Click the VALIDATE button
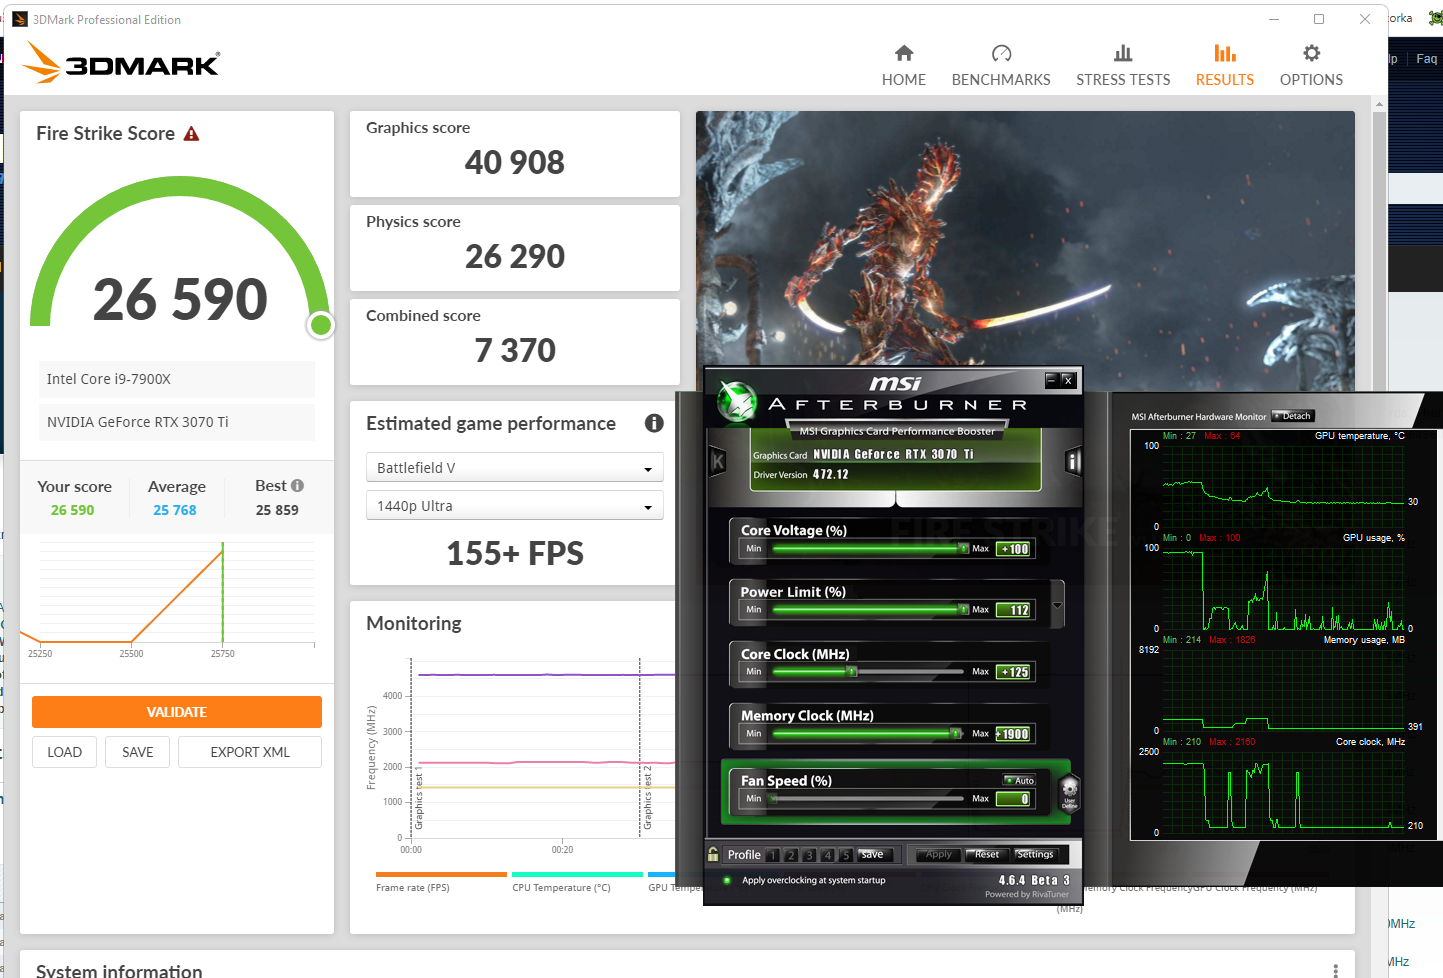Screen dimensions: 1443x978 point(177,712)
